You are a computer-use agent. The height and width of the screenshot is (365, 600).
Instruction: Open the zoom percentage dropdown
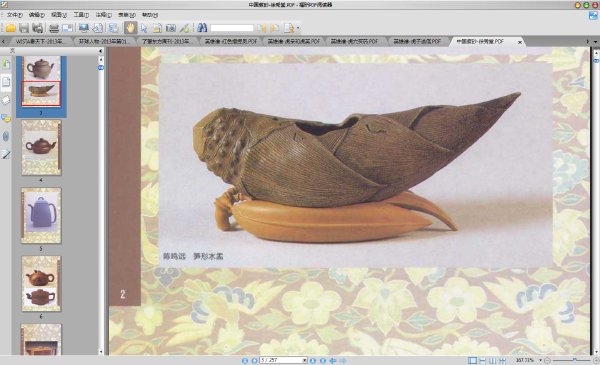point(540,360)
